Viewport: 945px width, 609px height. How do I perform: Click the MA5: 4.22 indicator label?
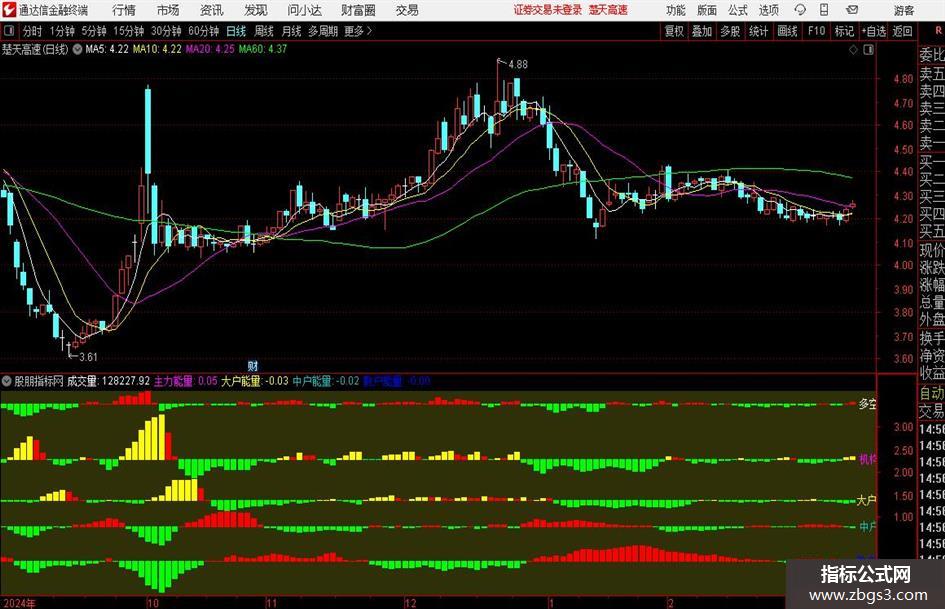point(107,49)
